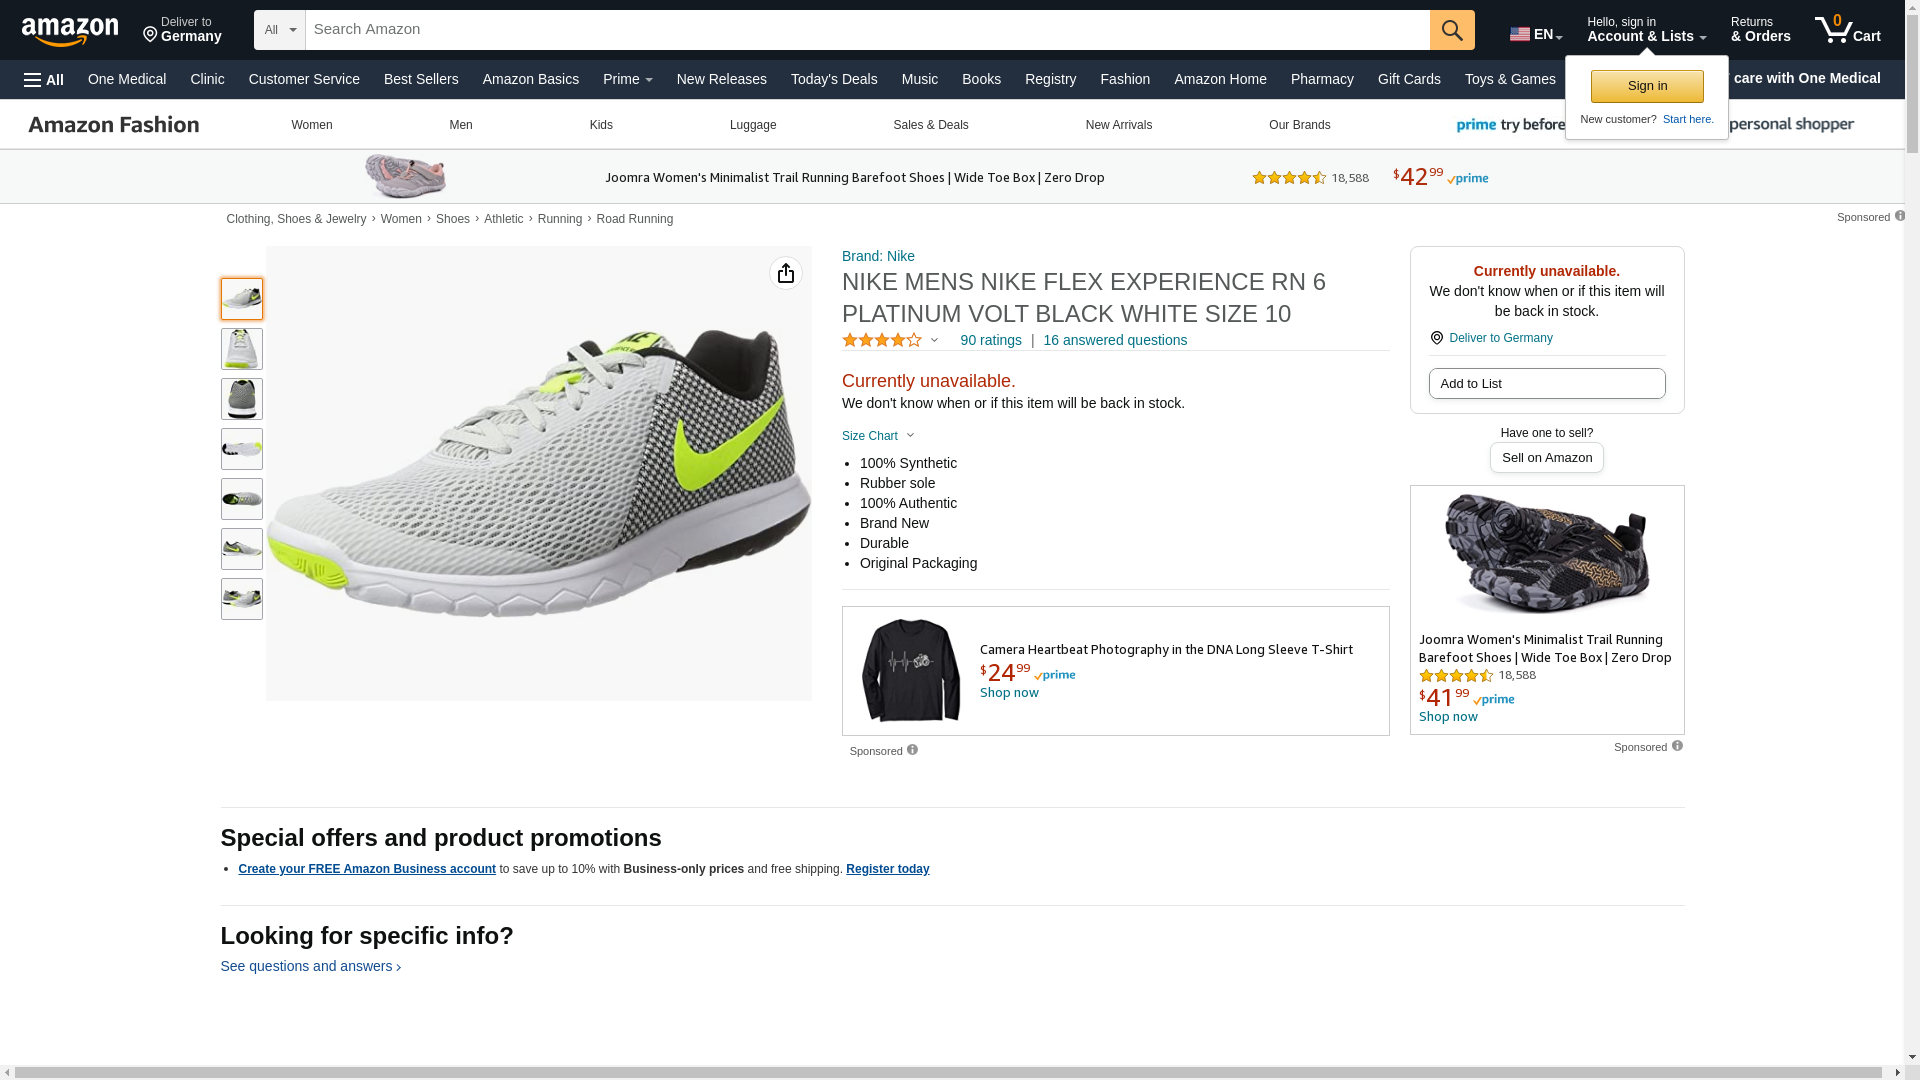Expand the EN language selector
Image resolution: width=1920 pixels, height=1080 pixels.
(1535, 34)
